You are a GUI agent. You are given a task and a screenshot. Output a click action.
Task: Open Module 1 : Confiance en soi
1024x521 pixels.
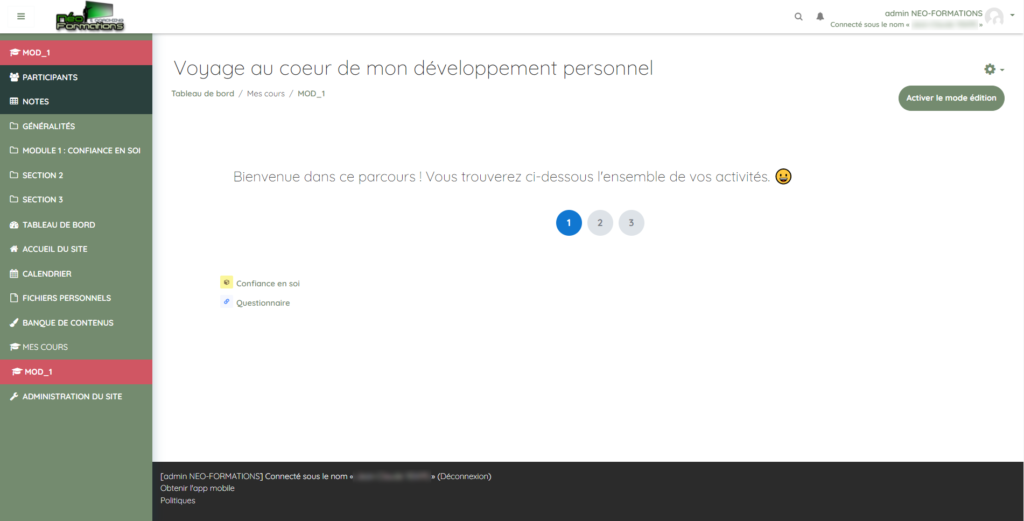pos(76,151)
